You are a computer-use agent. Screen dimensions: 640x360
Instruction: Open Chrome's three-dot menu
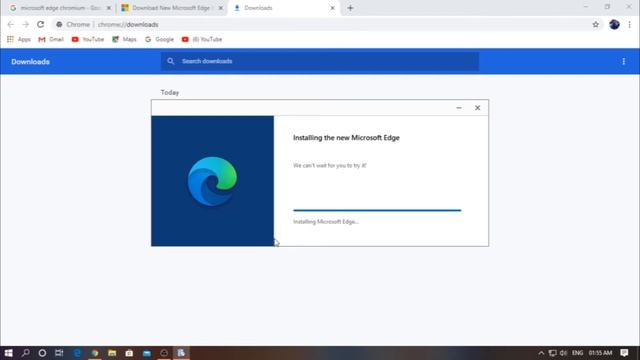pos(629,24)
